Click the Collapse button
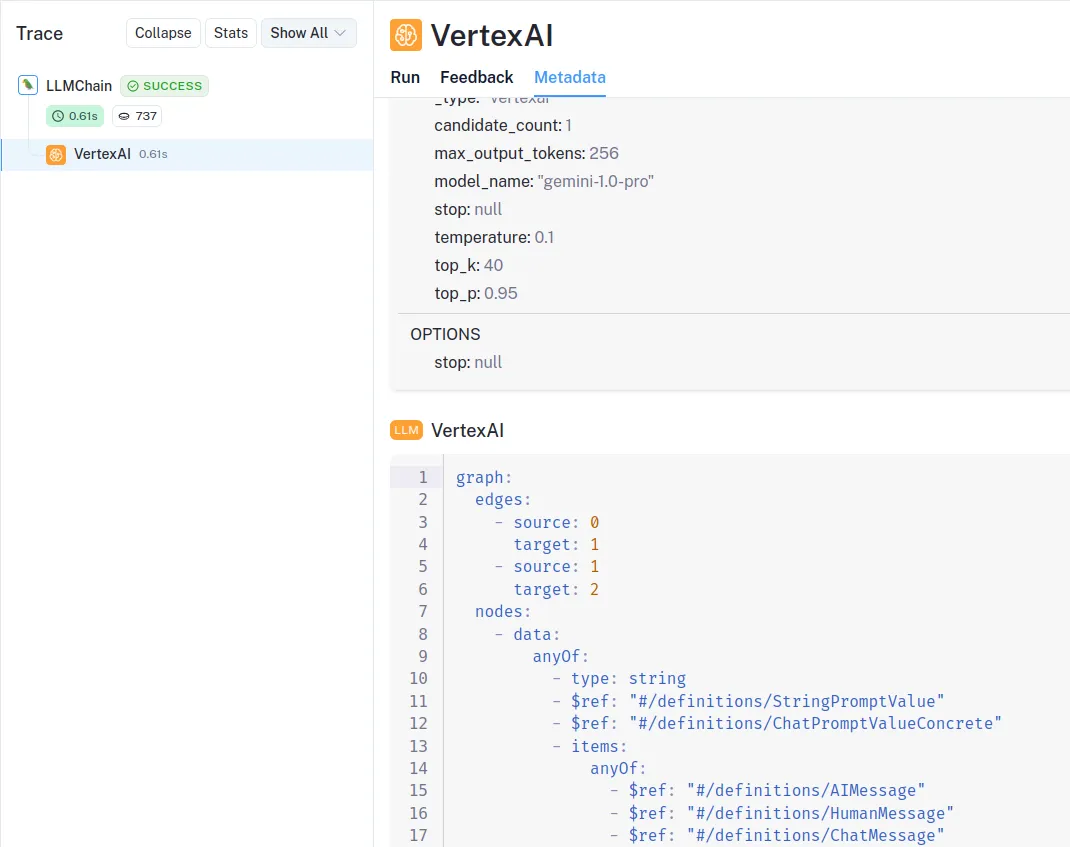This screenshot has height=847, width=1070. pos(163,33)
